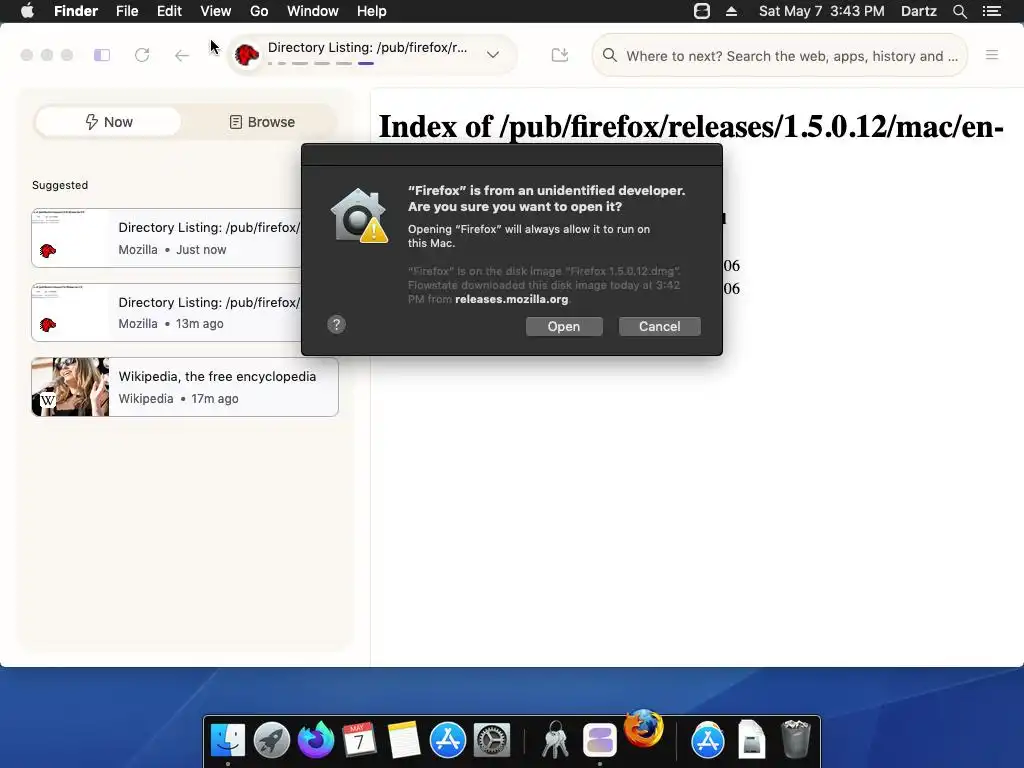This screenshot has height=768, width=1024.
Task: Toggle the sidebar panel icon
Action: [102, 56]
